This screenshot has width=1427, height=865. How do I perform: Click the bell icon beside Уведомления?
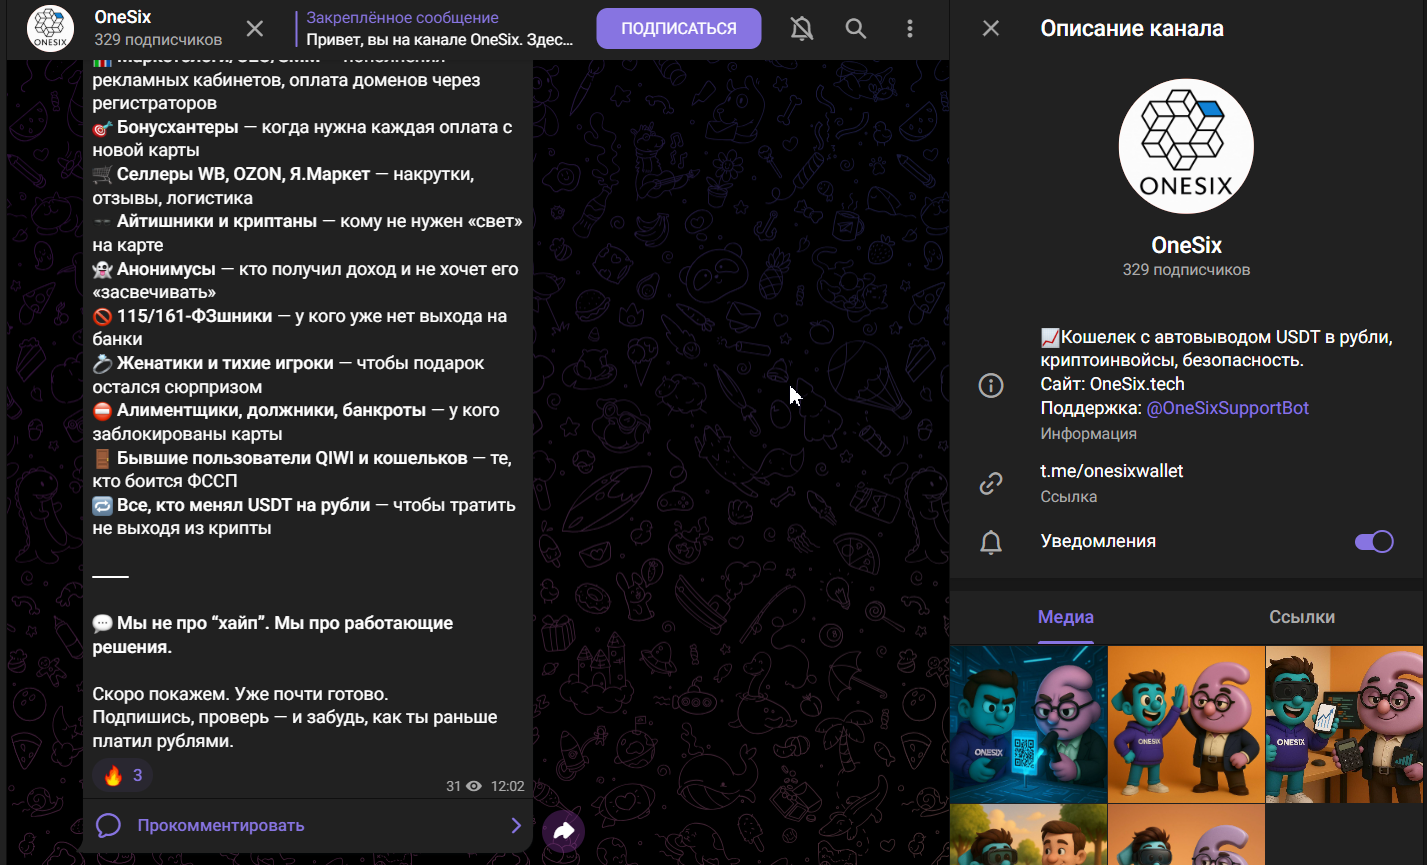click(x=991, y=542)
